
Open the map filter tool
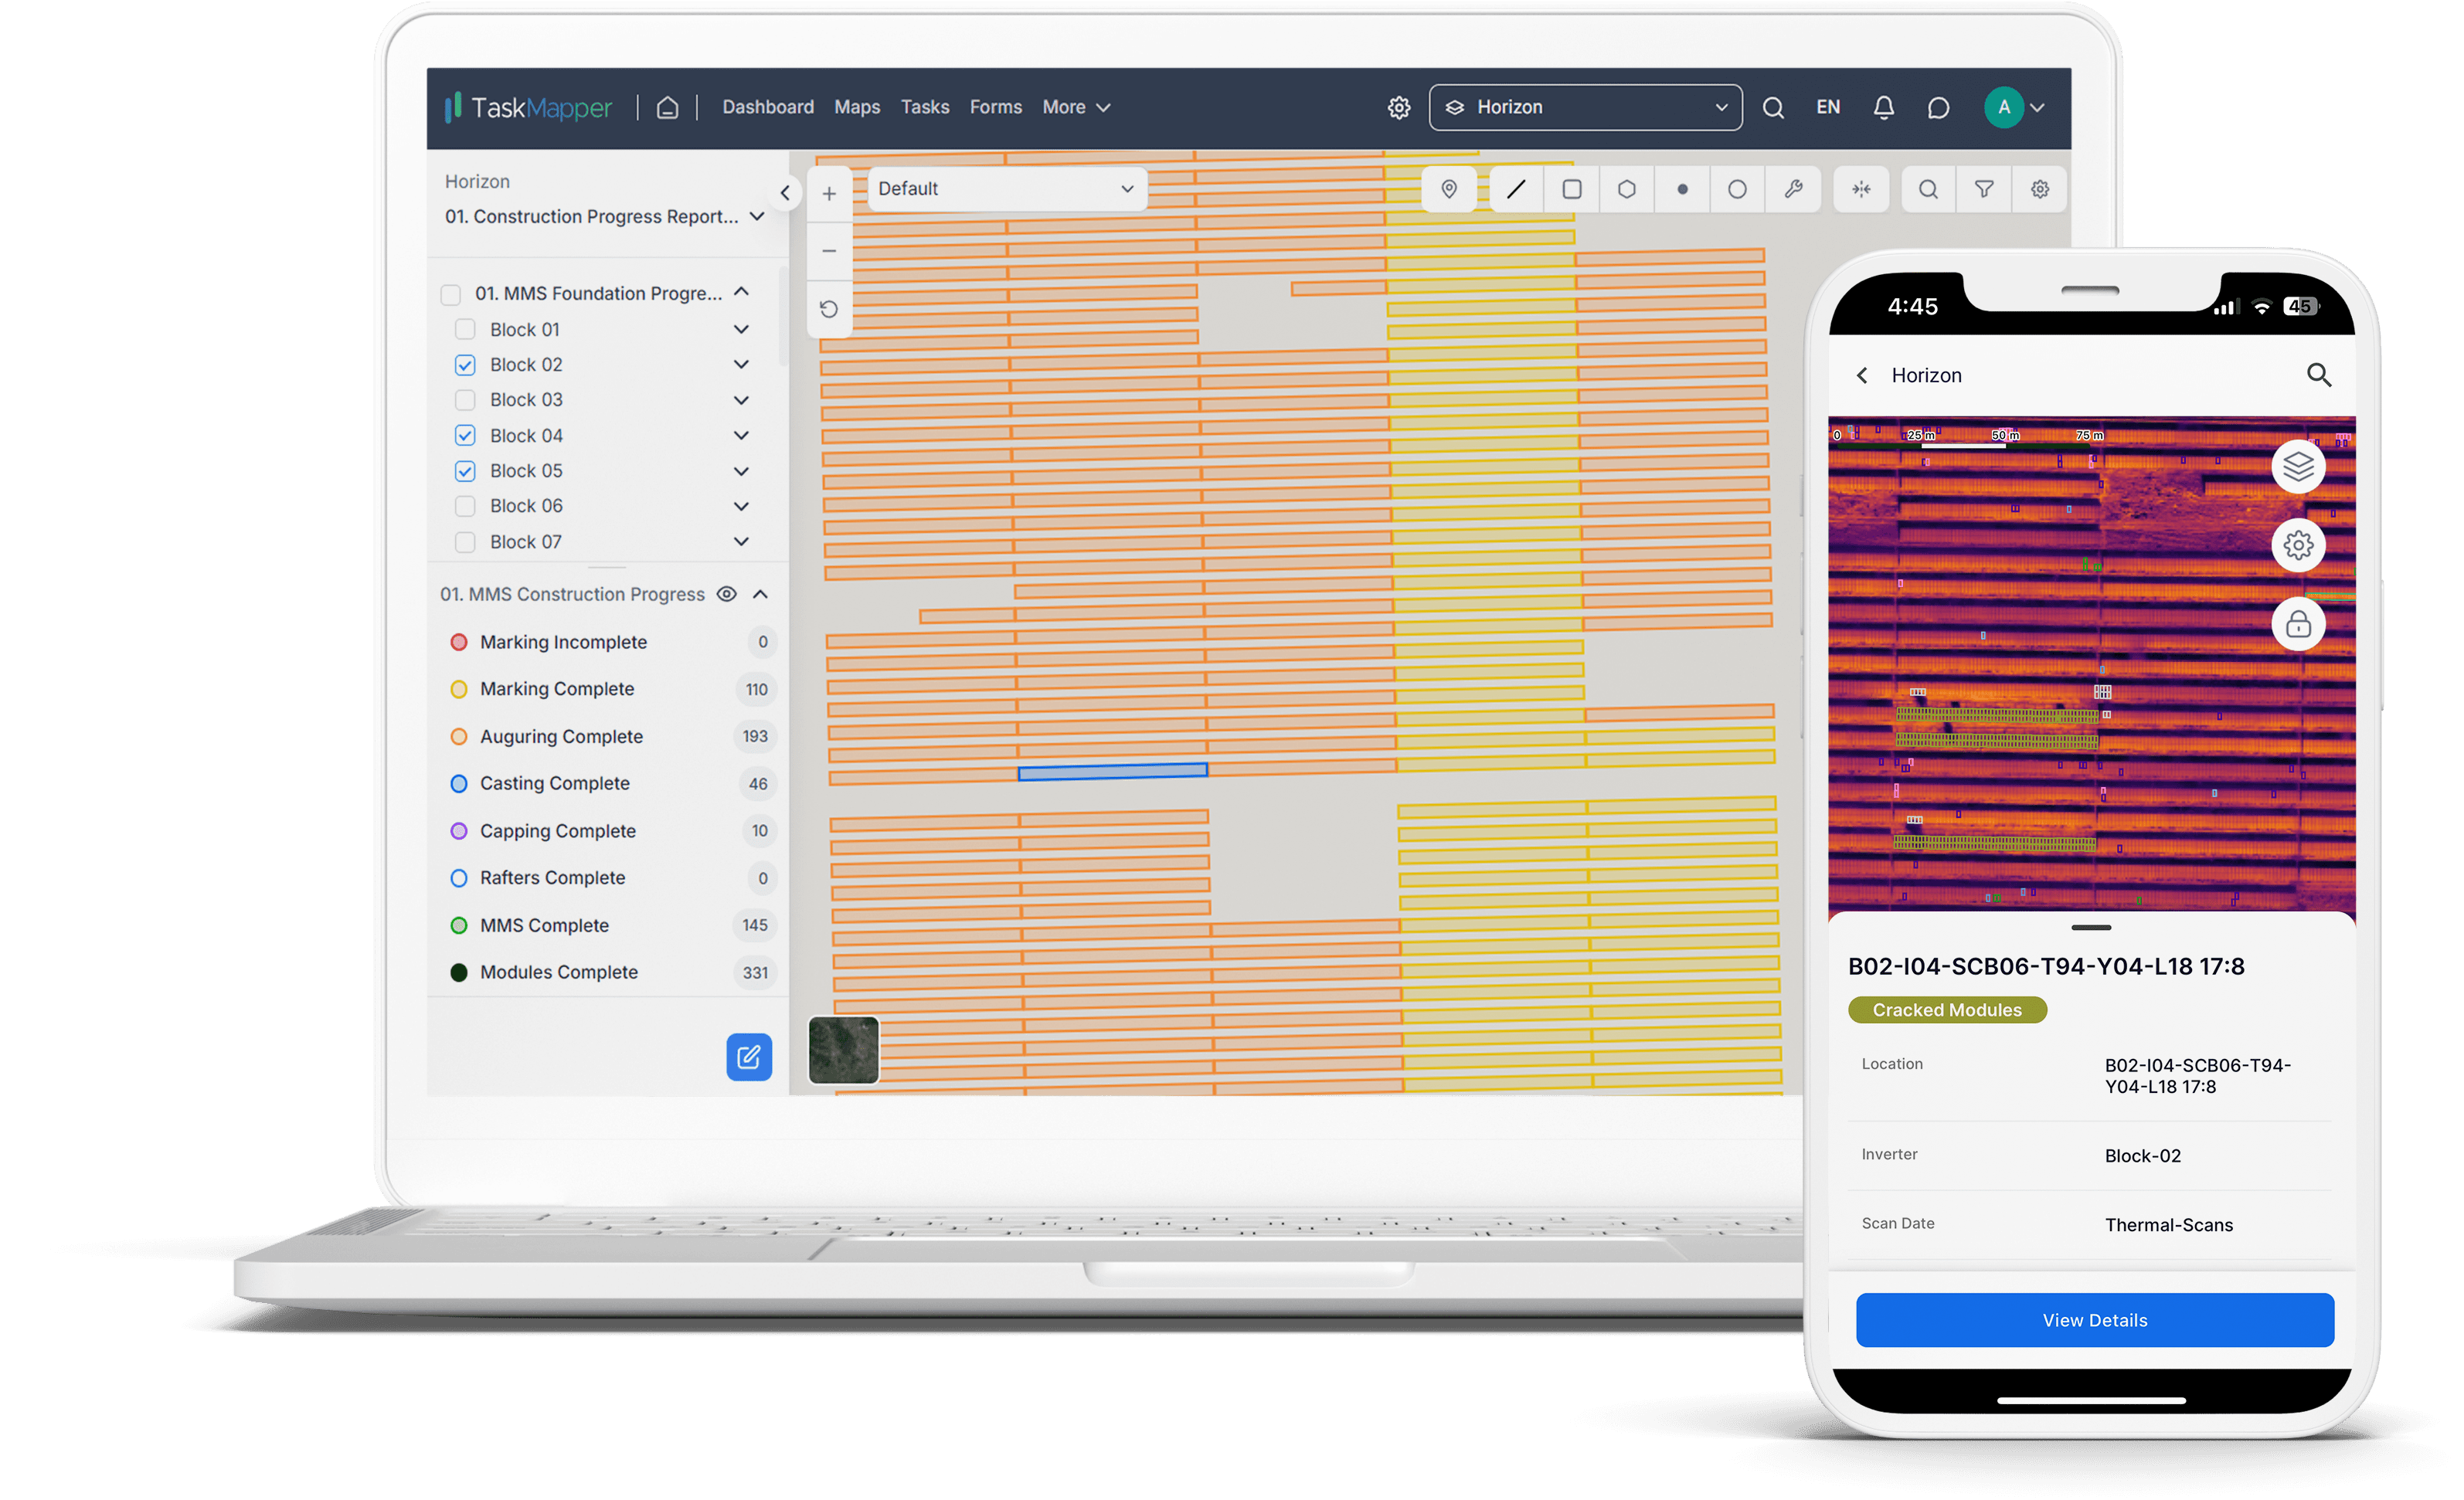(x=1985, y=189)
